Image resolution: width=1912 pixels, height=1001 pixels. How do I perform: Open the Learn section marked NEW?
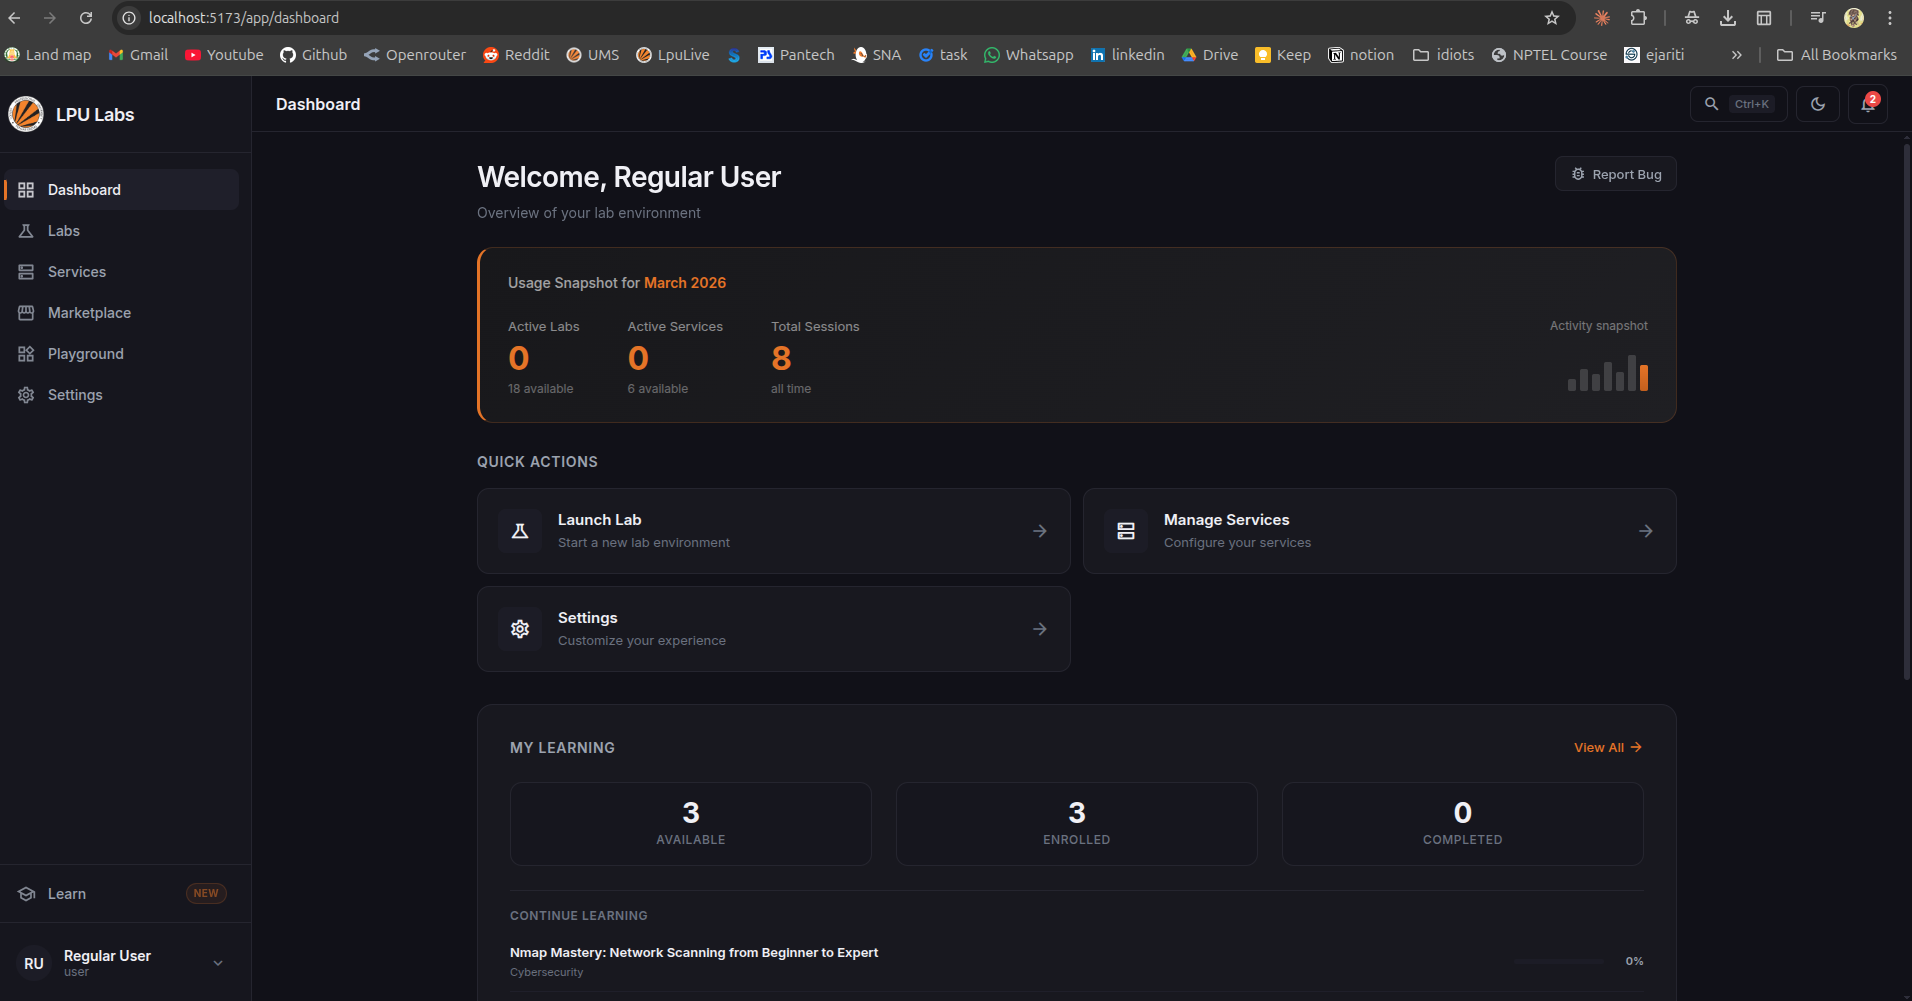66,893
